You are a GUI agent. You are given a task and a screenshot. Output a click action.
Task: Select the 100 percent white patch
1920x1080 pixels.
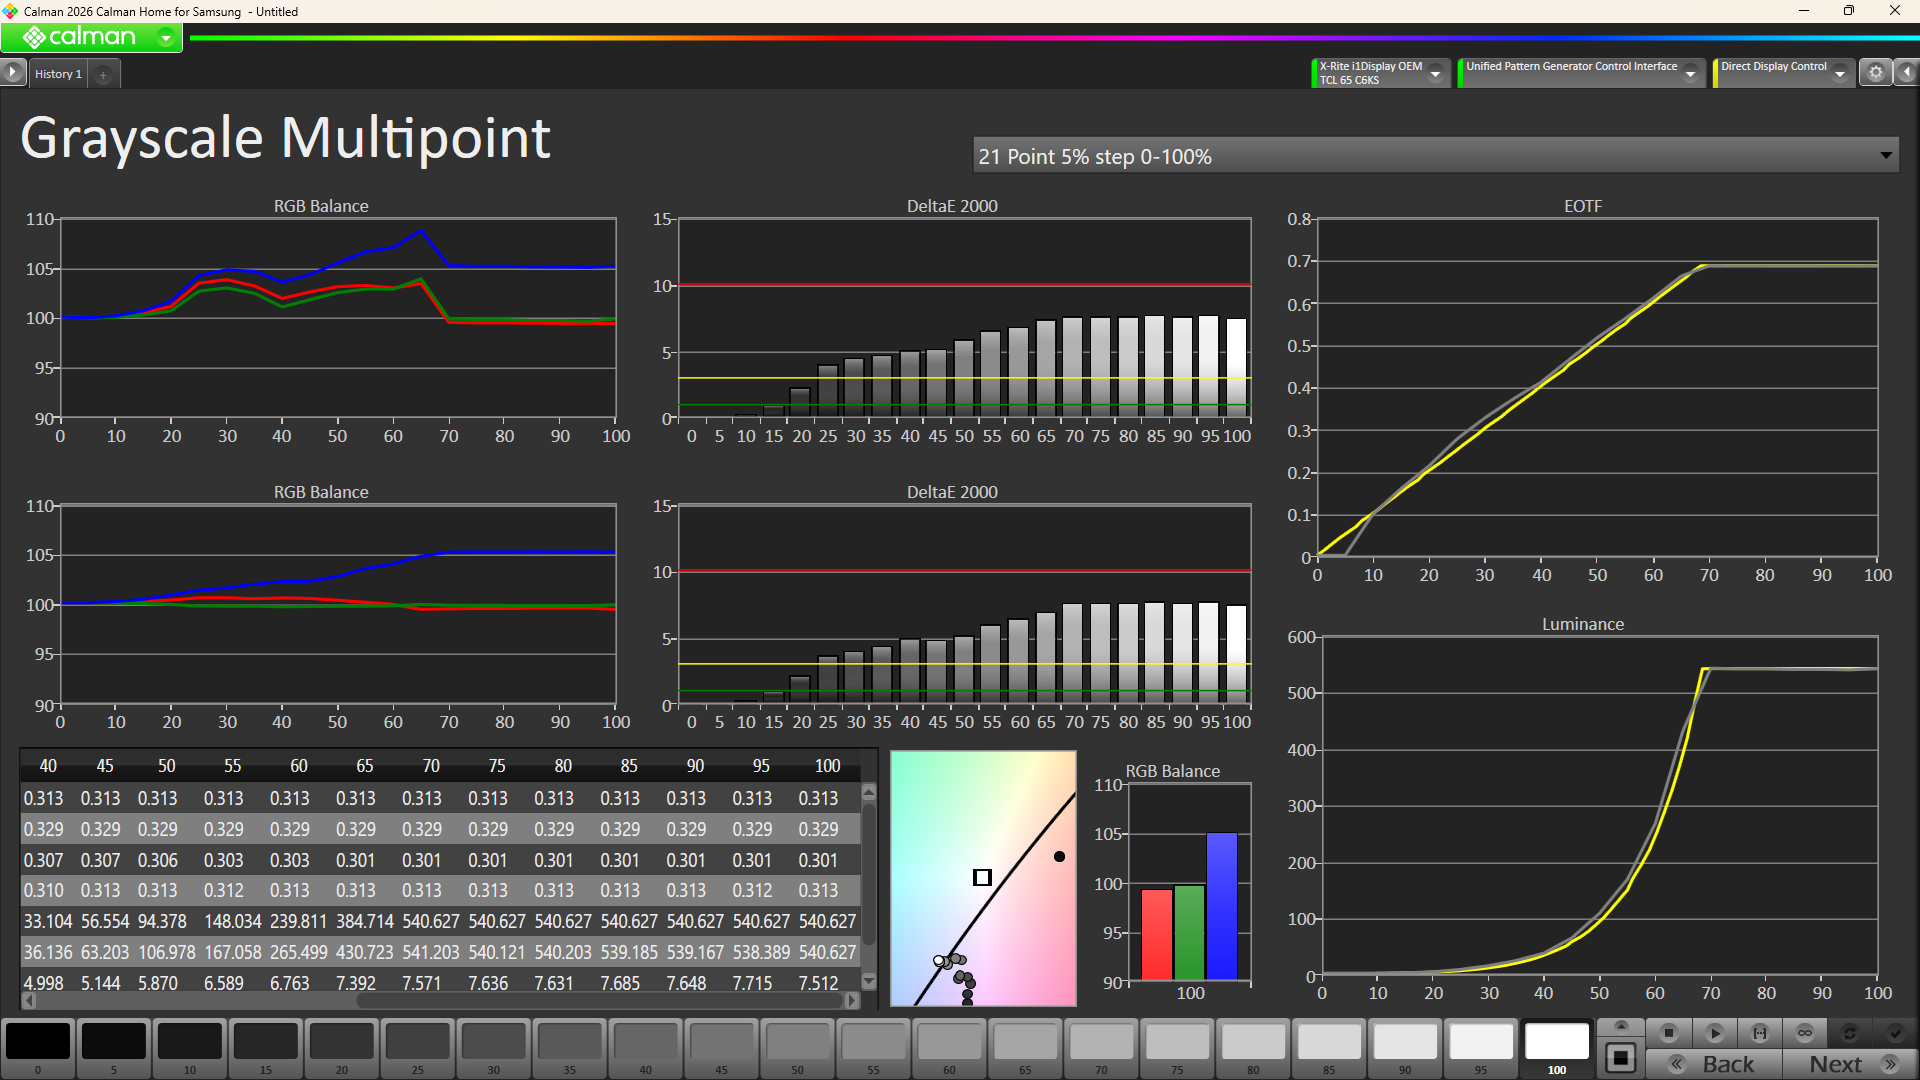(x=1556, y=1042)
